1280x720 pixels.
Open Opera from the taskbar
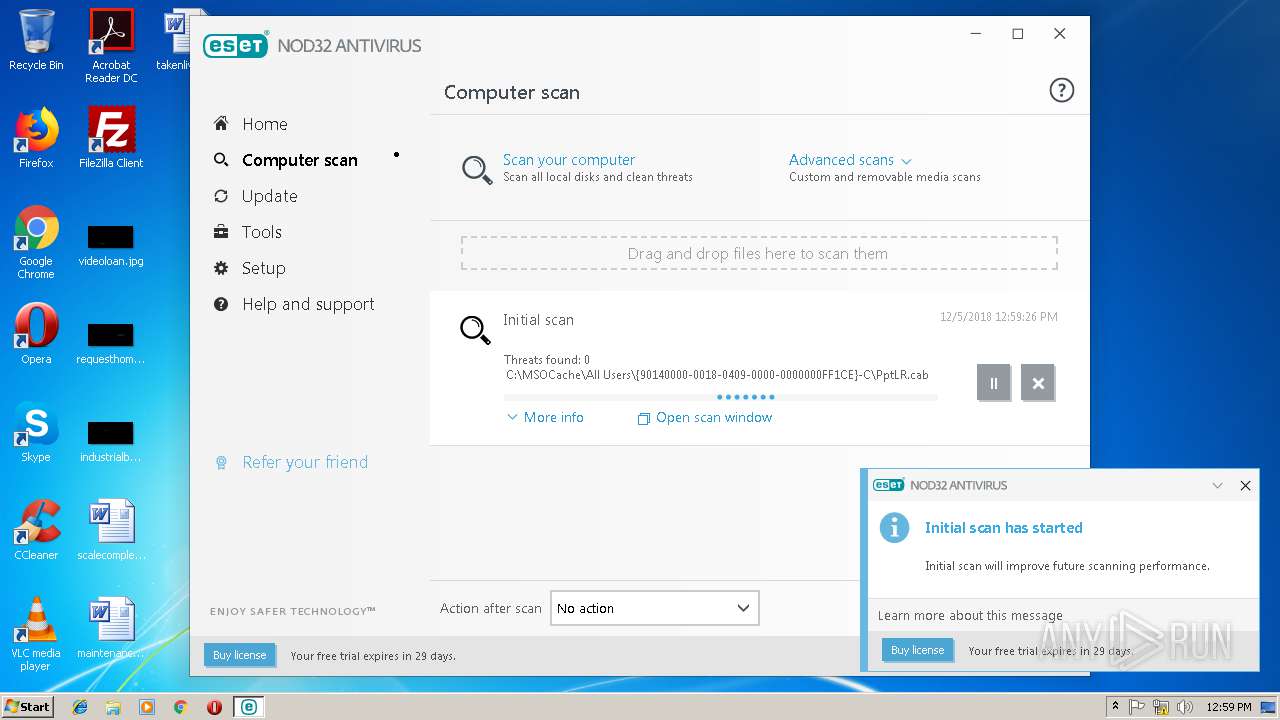point(214,707)
